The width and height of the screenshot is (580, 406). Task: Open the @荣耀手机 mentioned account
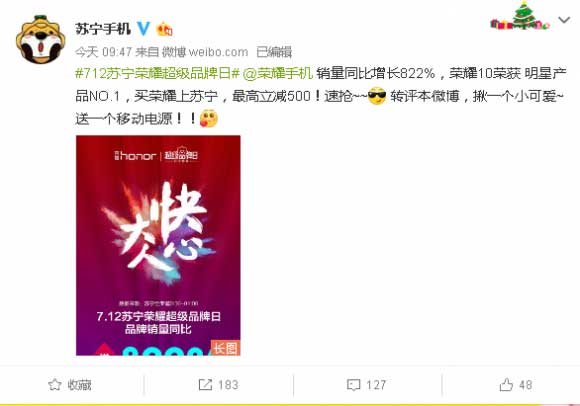tap(278, 74)
